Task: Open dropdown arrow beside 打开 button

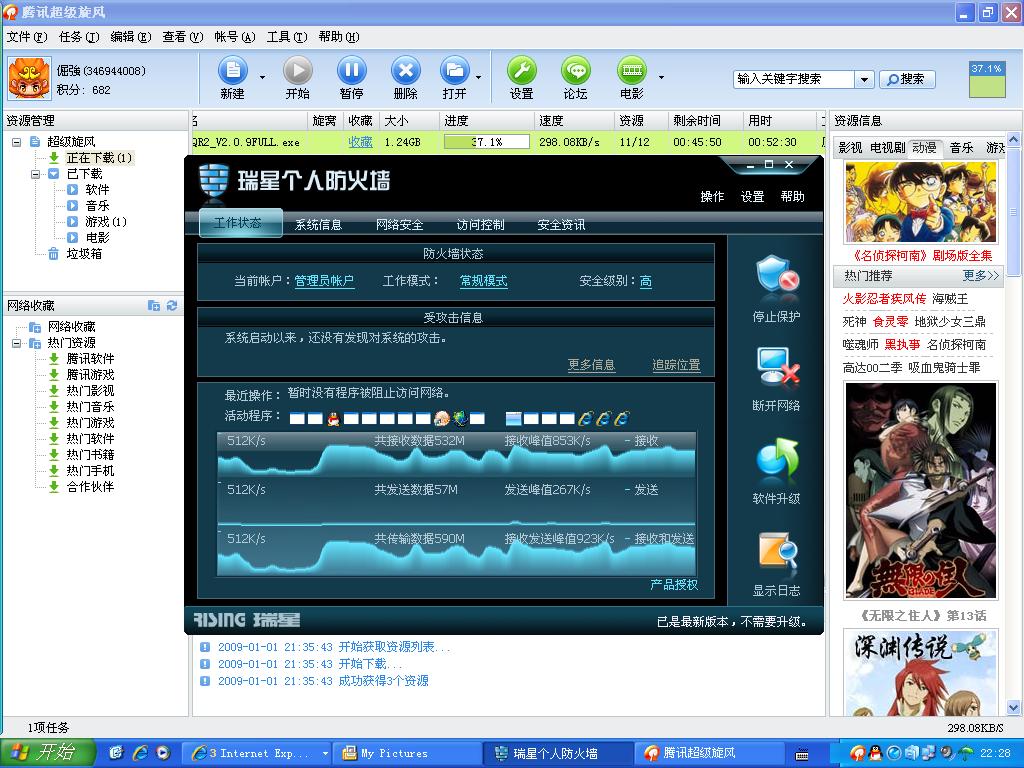Action: coord(478,77)
